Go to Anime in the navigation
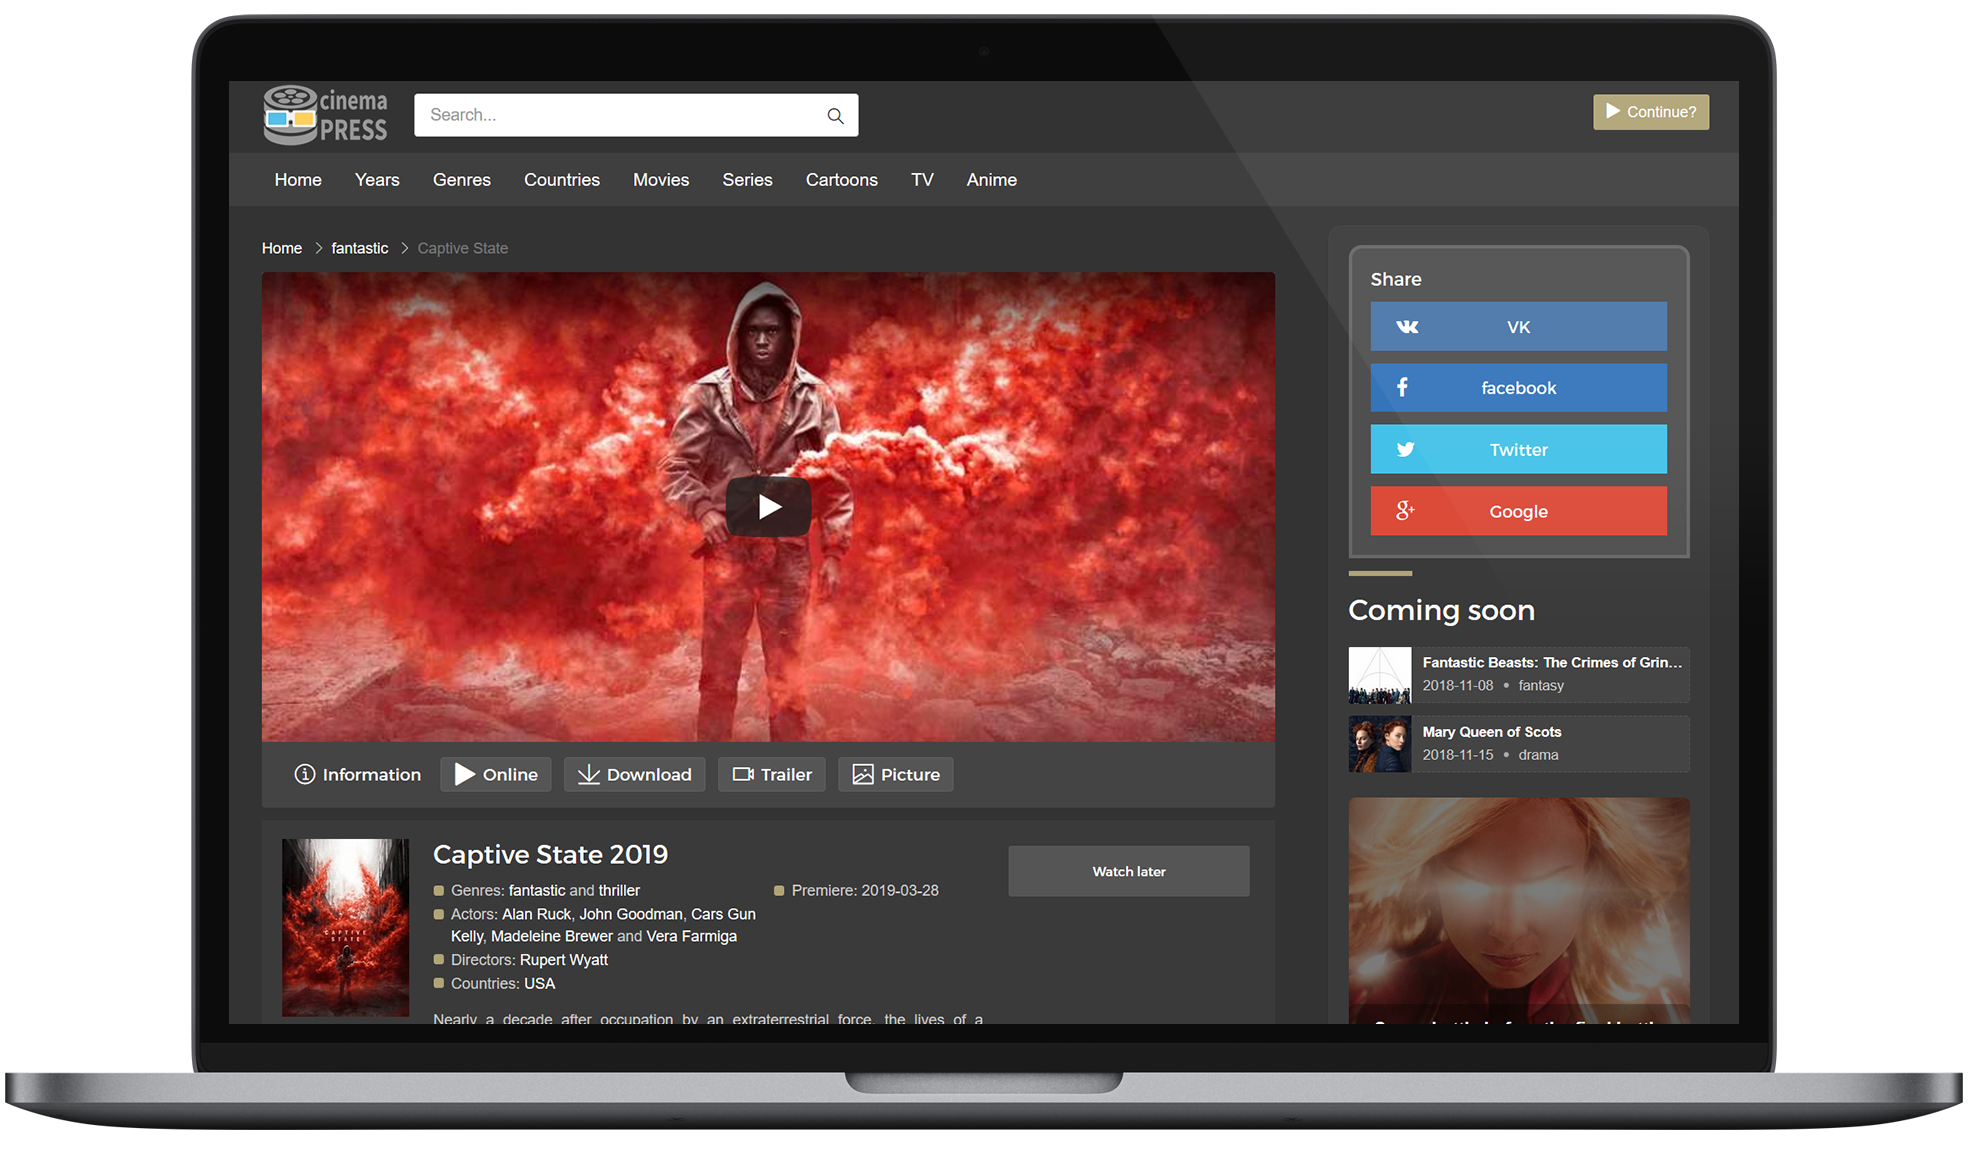The image size is (1968, 1152). [x=991, y=180]
